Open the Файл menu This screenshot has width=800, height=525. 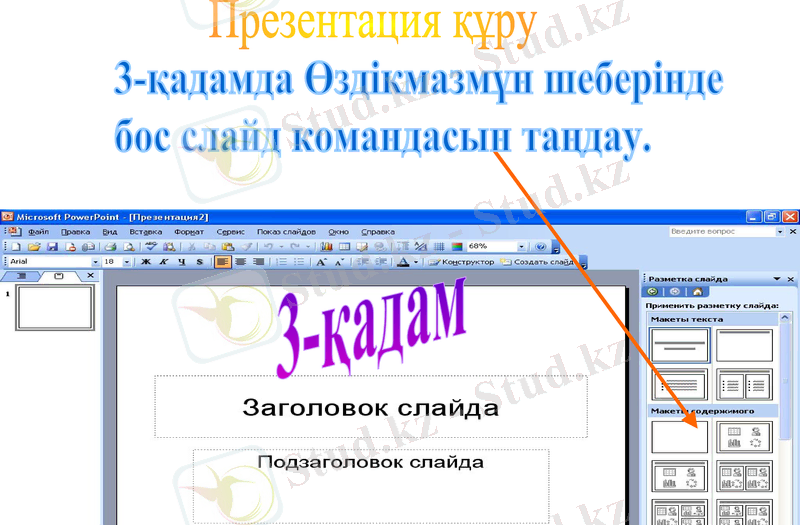pos(38,232)
